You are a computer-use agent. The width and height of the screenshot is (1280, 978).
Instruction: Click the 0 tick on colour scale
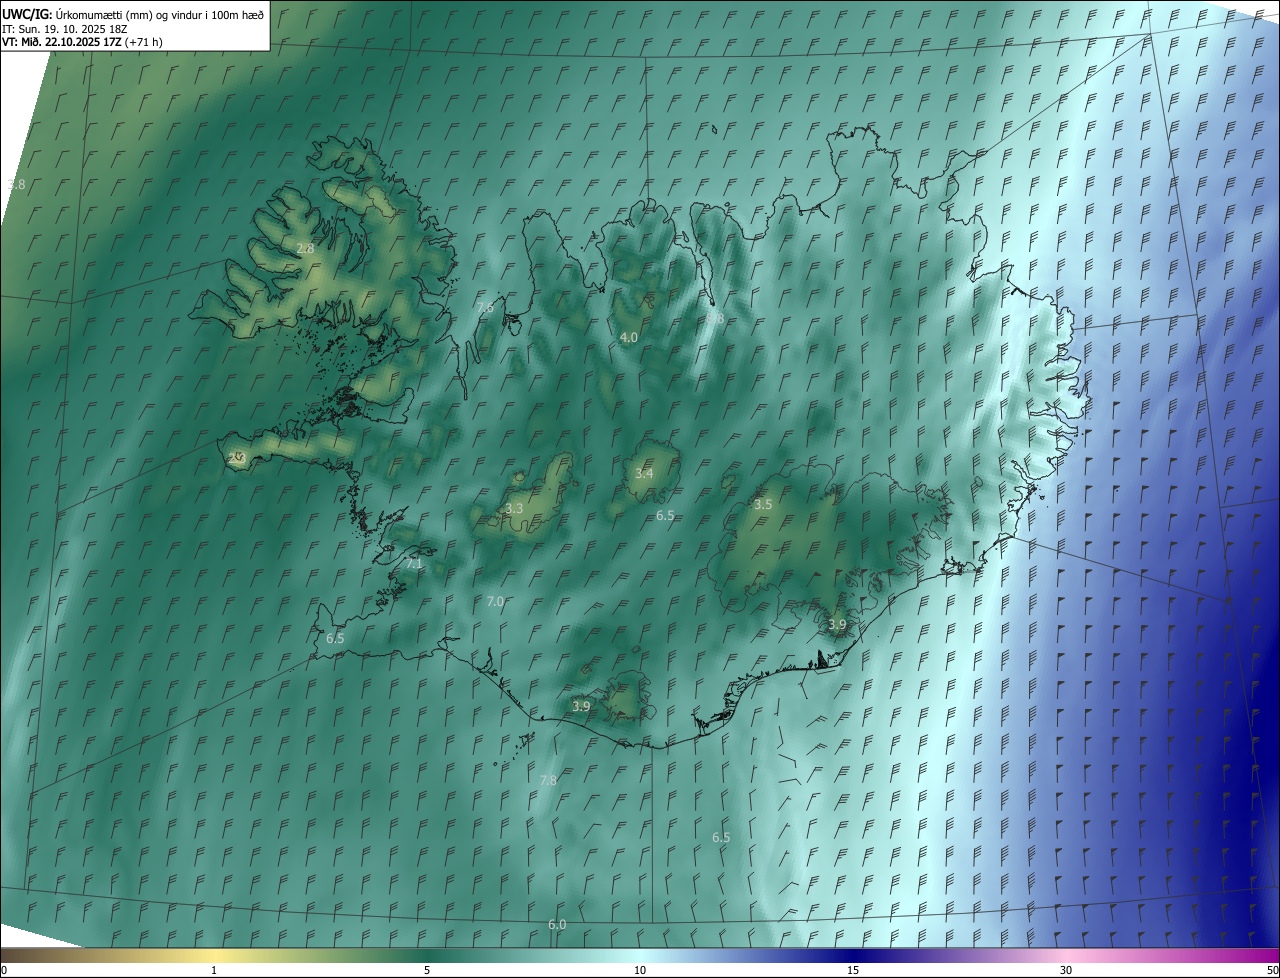tap(3, 971)
